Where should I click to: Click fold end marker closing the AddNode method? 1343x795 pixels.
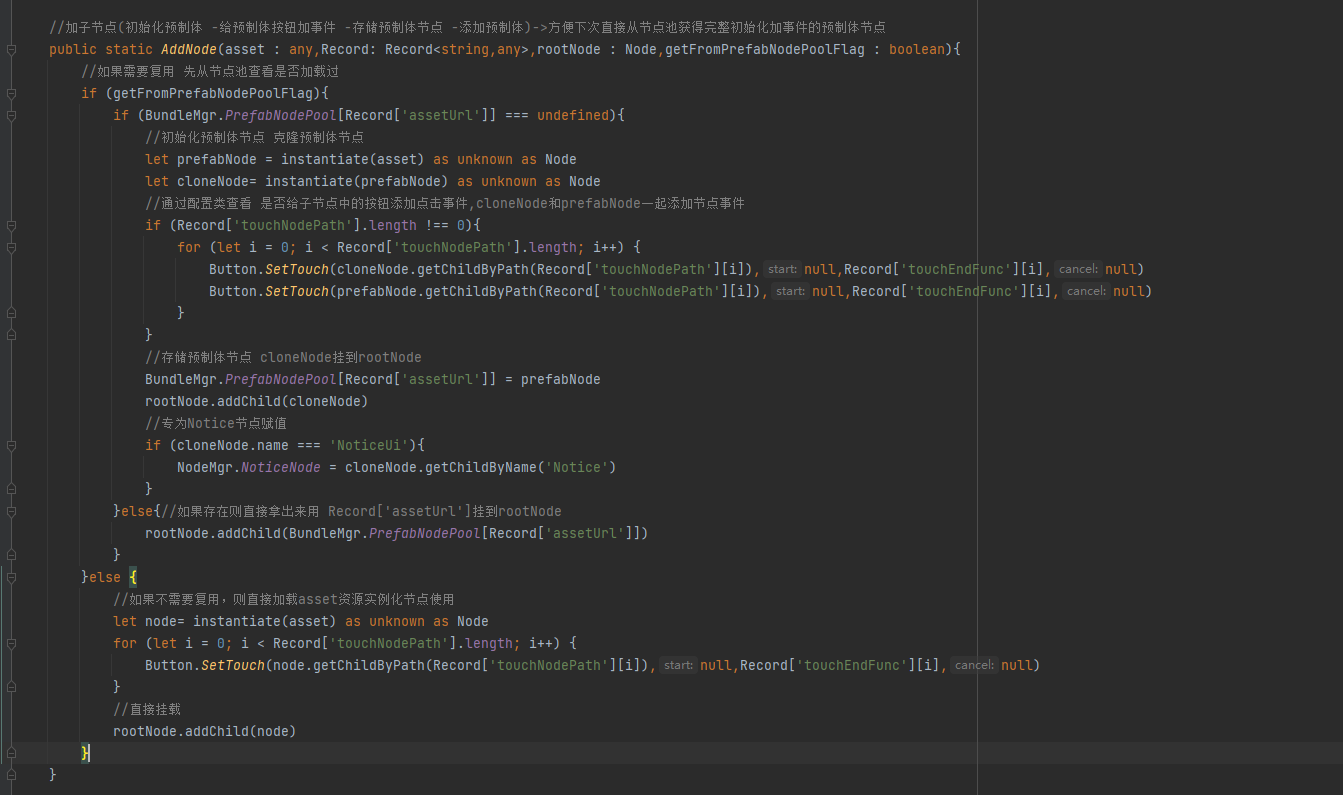click(11, 775)
